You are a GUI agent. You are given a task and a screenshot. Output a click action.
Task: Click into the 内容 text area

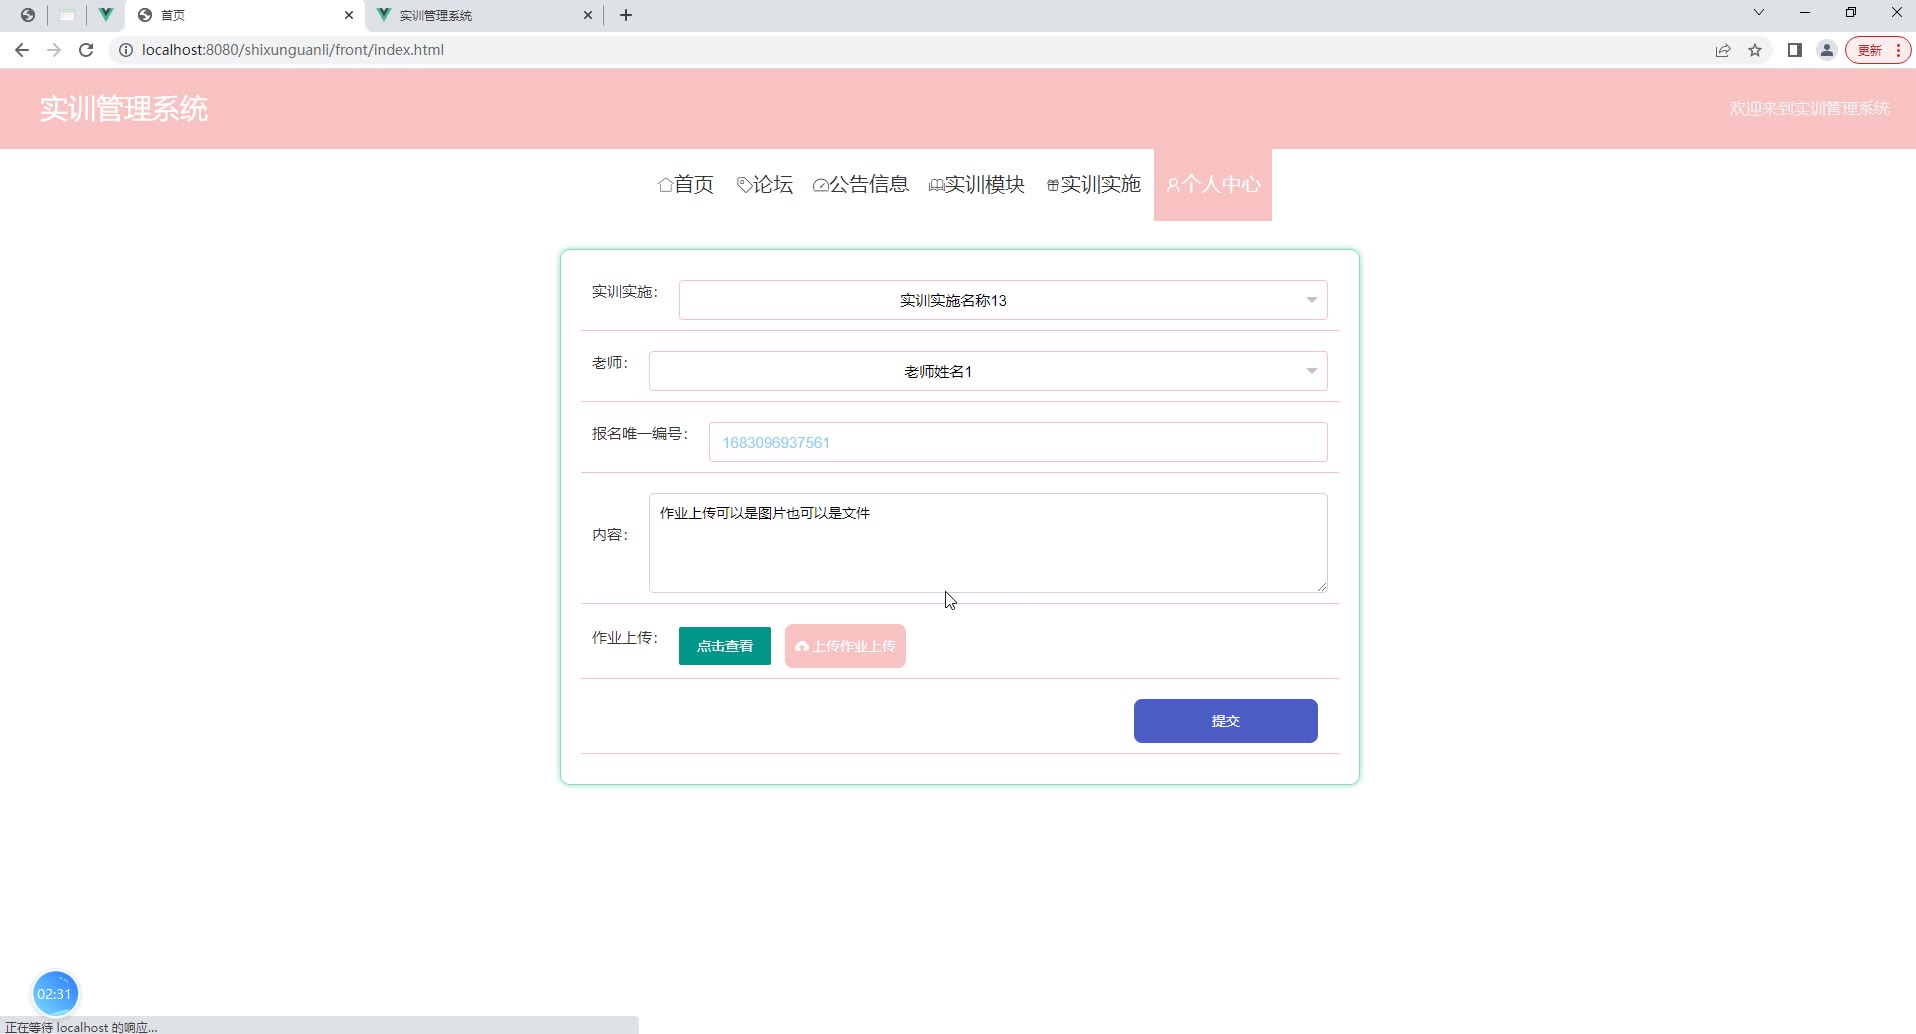point(987,543)
